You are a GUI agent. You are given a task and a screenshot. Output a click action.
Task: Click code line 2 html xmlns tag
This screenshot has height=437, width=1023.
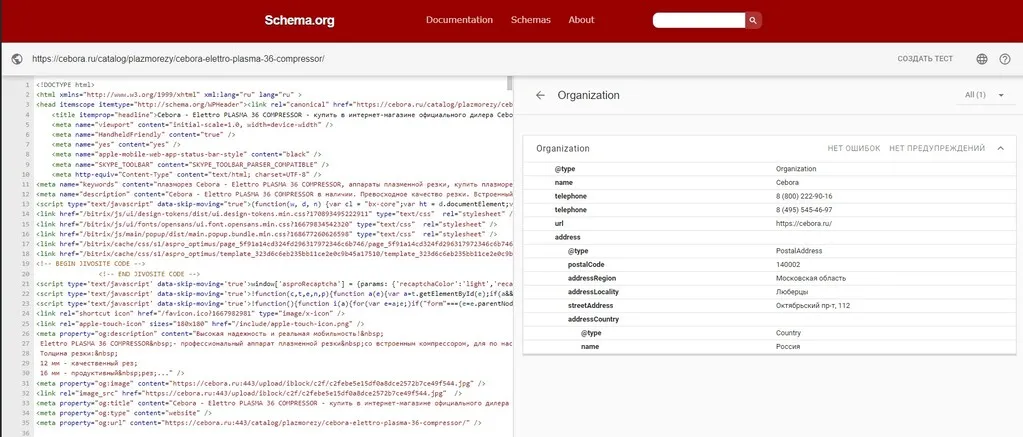click(x=168, y=95)
